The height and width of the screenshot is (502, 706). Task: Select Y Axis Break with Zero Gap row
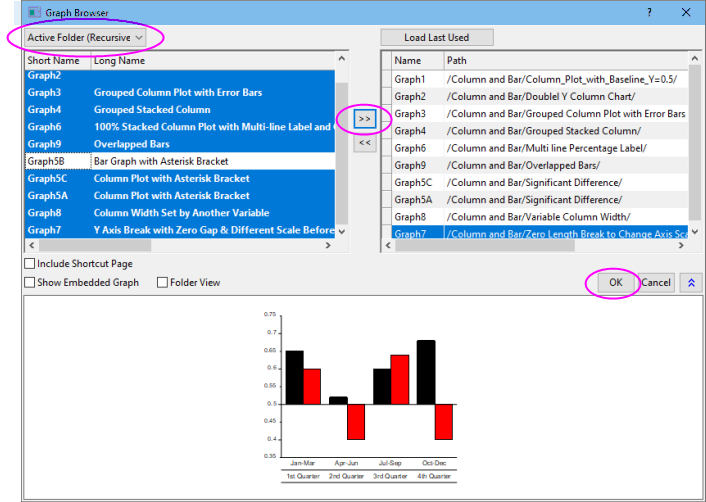[x=180, y=230]
